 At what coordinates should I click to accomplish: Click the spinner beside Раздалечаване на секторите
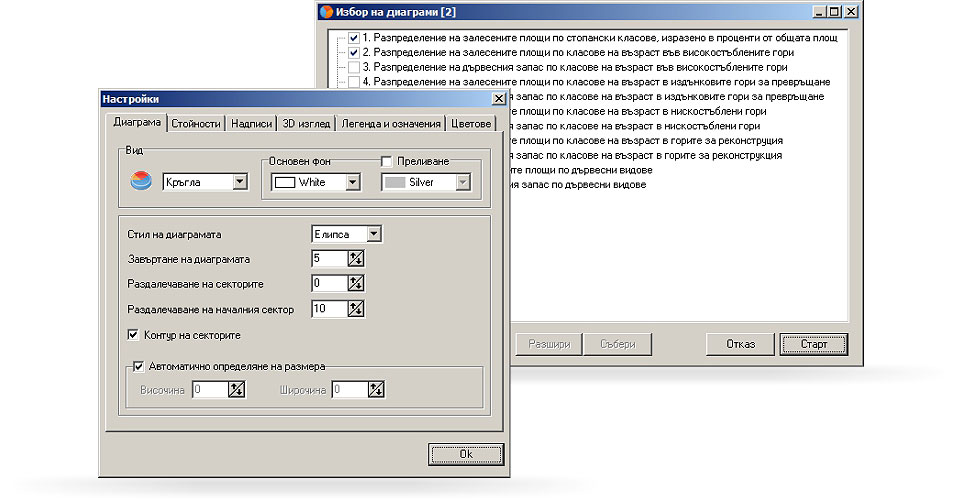[x=356, y=284]
